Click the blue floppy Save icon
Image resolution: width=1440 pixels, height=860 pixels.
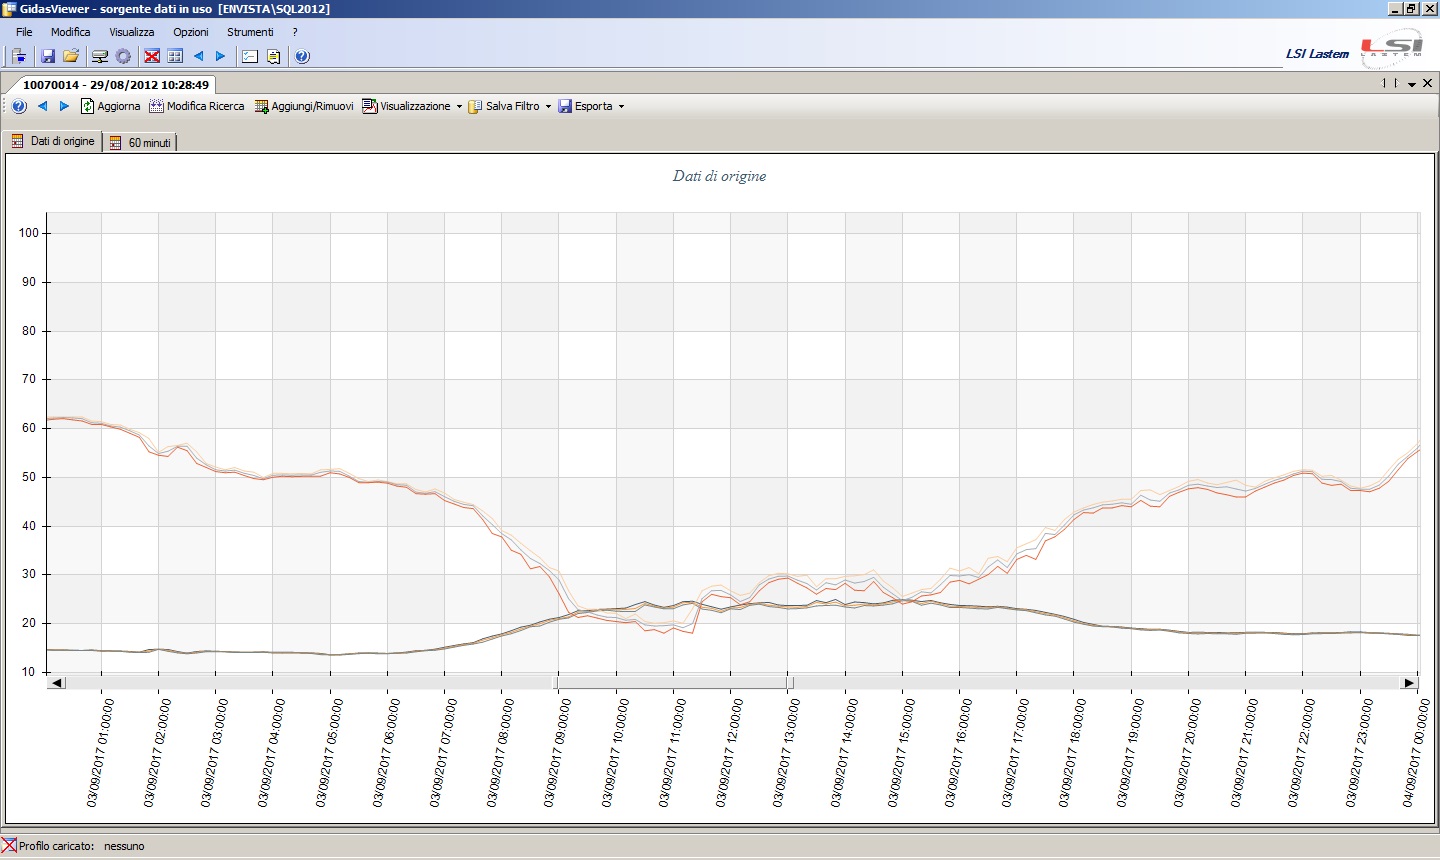(47, 56)
